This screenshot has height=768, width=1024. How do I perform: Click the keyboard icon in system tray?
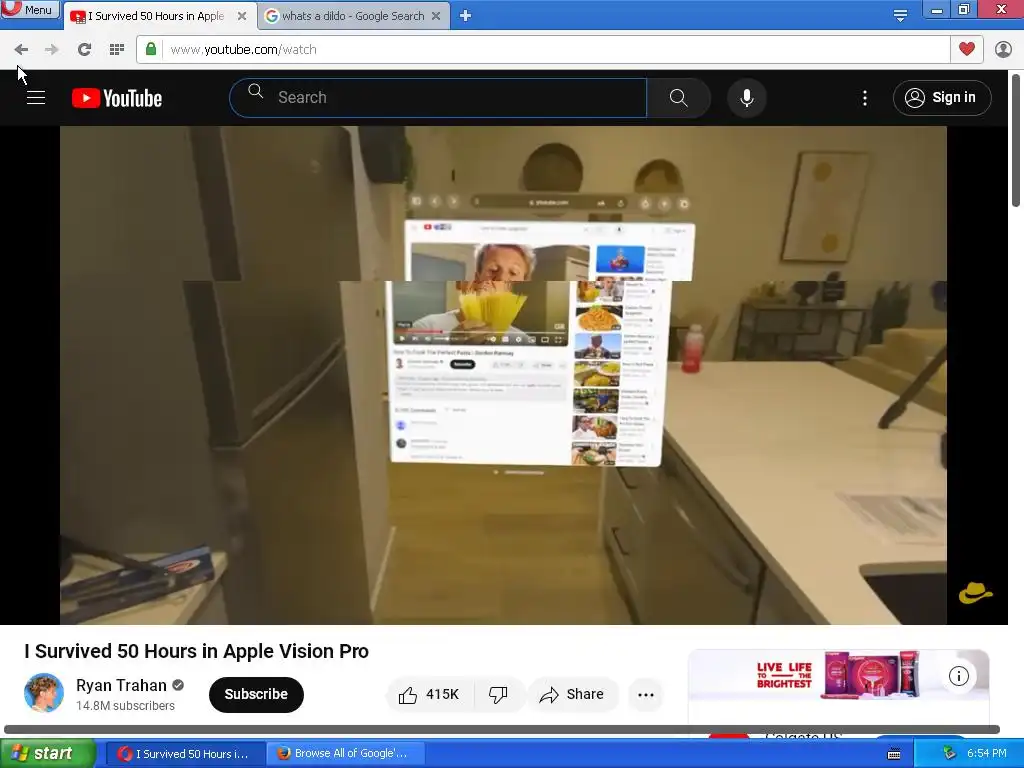(x=894, y=754)
